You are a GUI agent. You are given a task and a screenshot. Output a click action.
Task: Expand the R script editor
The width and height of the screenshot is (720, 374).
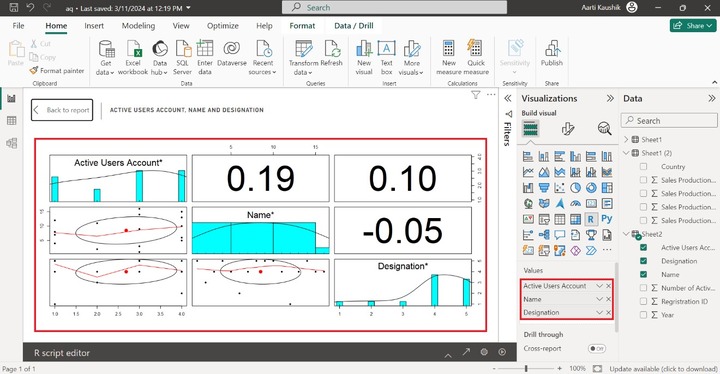pyautogui.click(x=448, y=354)
